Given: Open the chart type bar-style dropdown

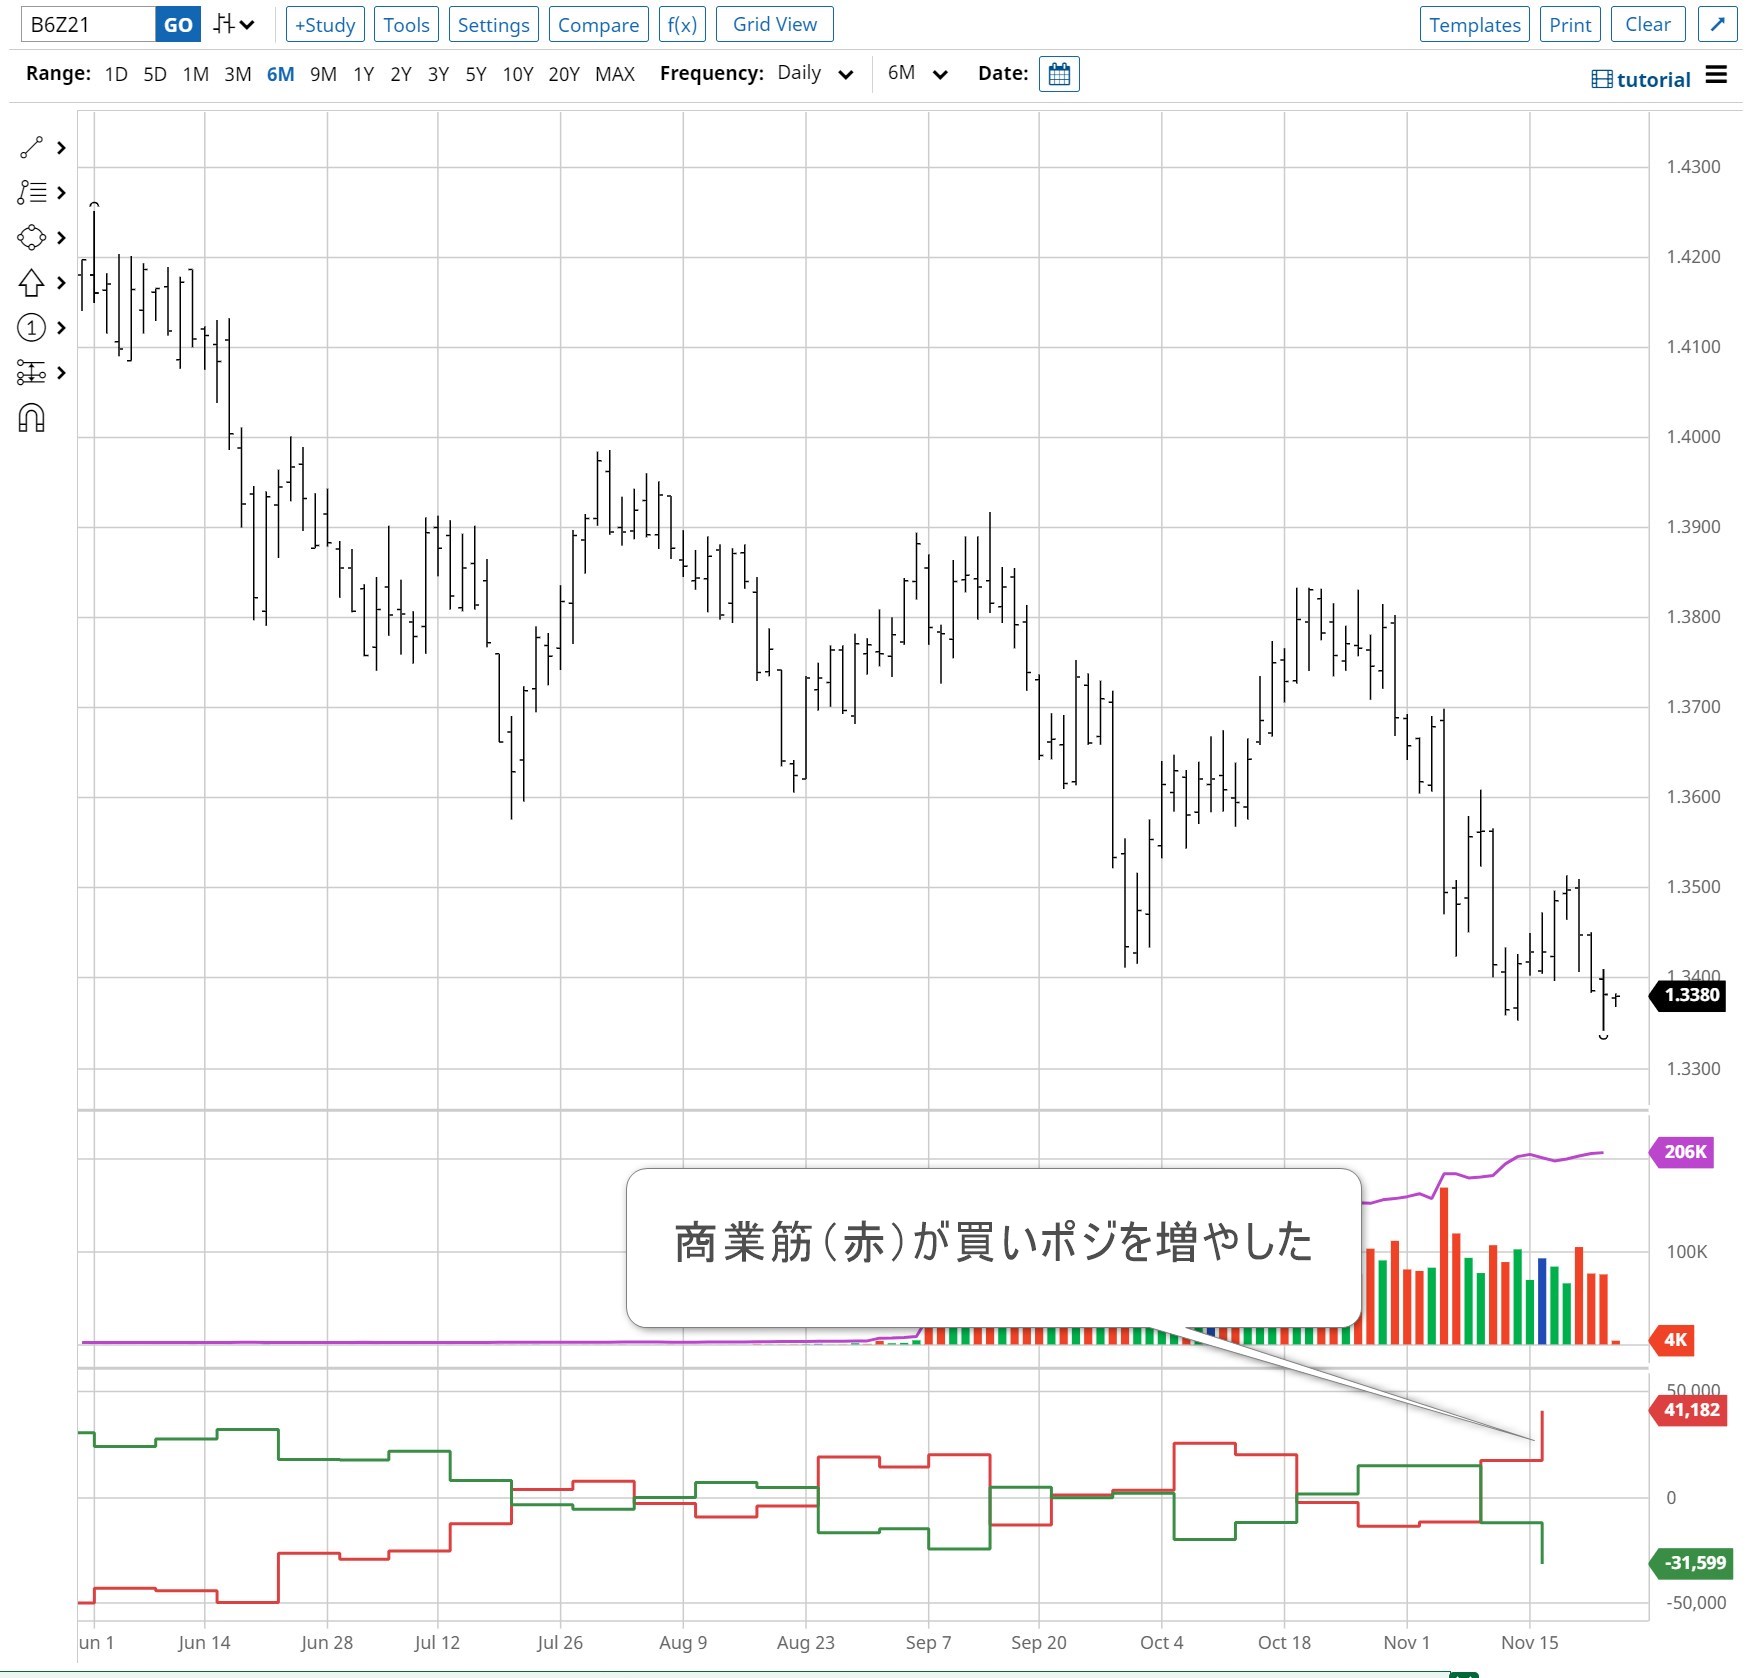Looking at the screenshot, I should 234,24.
